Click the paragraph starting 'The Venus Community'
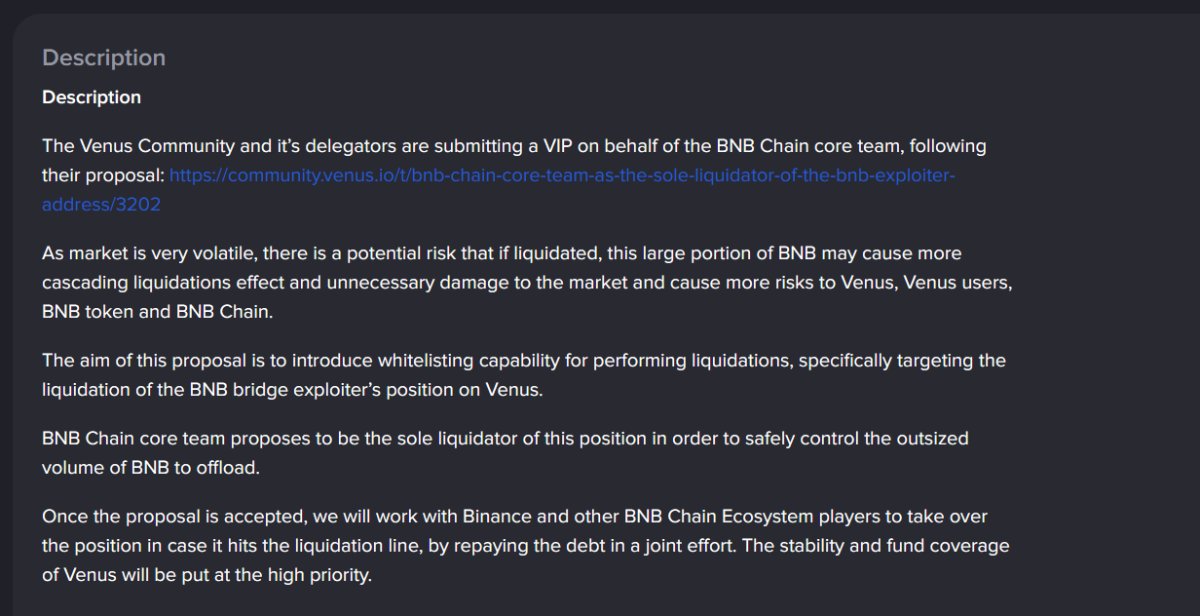The height and width of the screenshot is (616, 1200). [514, 175]
